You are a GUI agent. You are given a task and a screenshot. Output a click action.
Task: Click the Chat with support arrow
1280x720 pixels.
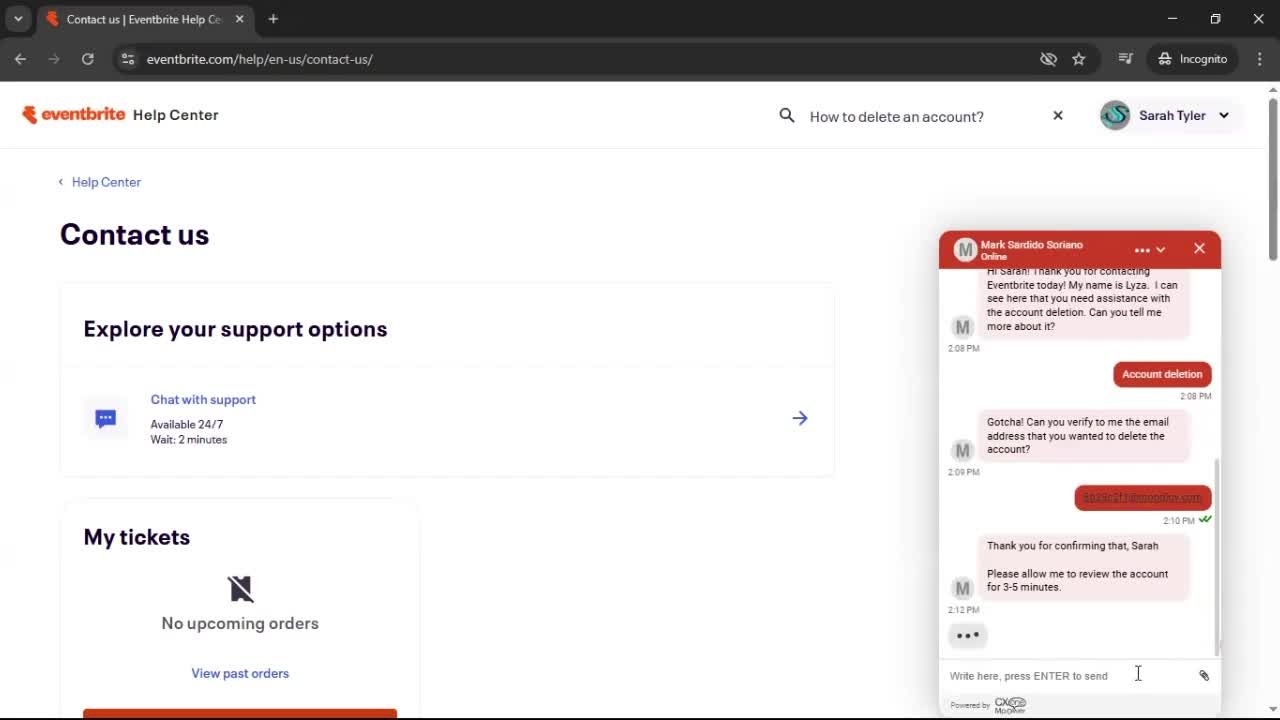pos(800,418)
